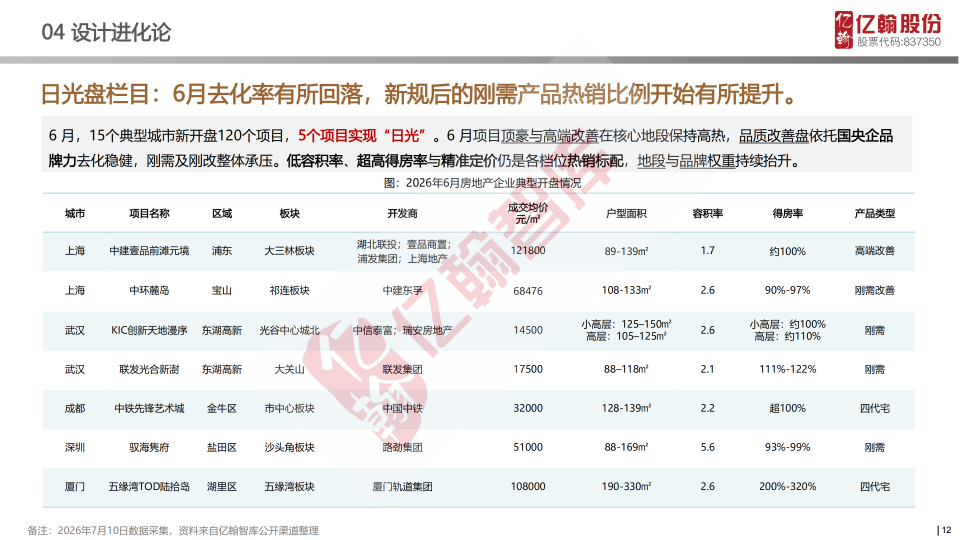Select project name 驭海隽府
The width and height of the screenshot is (960, 540).
pyautogui.click(x=149, y=448)
